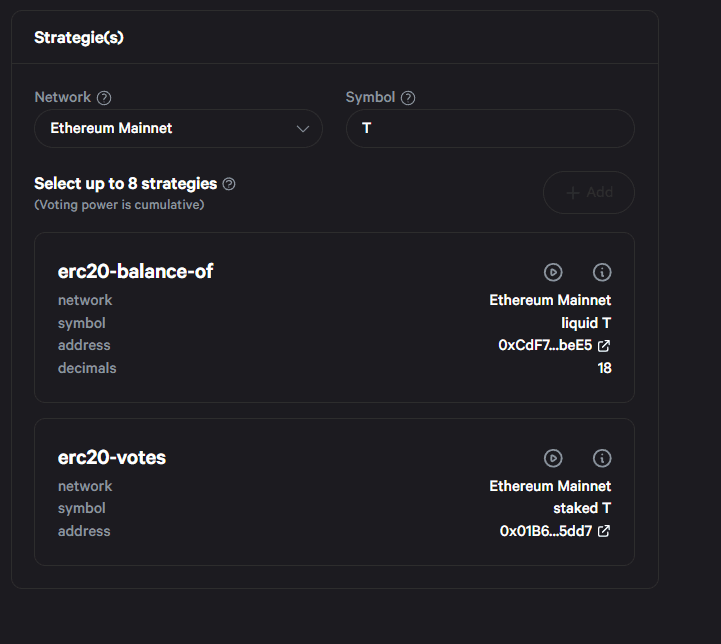Select the erc20-votes strategy title
The width and height of the screenshot is (721, 644).
112,457
